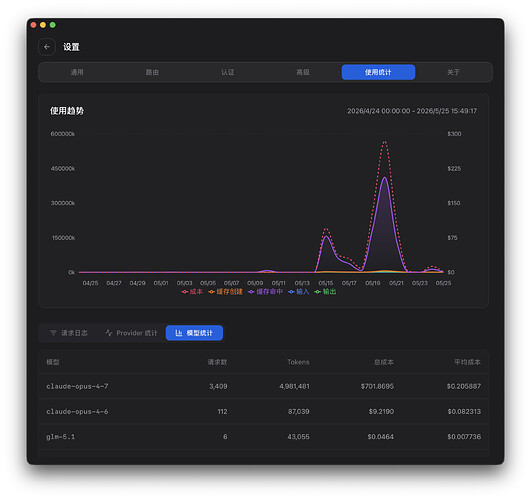Screen dimensions: 531x500
Task: Click the chart date range text
Action: [412, 111]
